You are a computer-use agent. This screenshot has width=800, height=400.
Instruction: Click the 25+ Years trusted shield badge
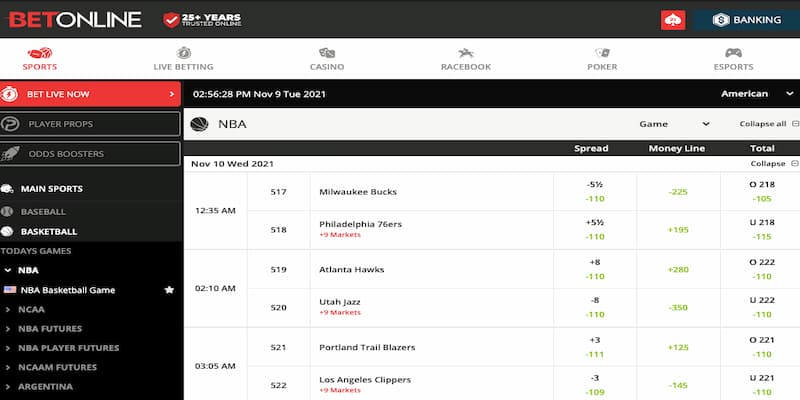[x=202, y=20]
